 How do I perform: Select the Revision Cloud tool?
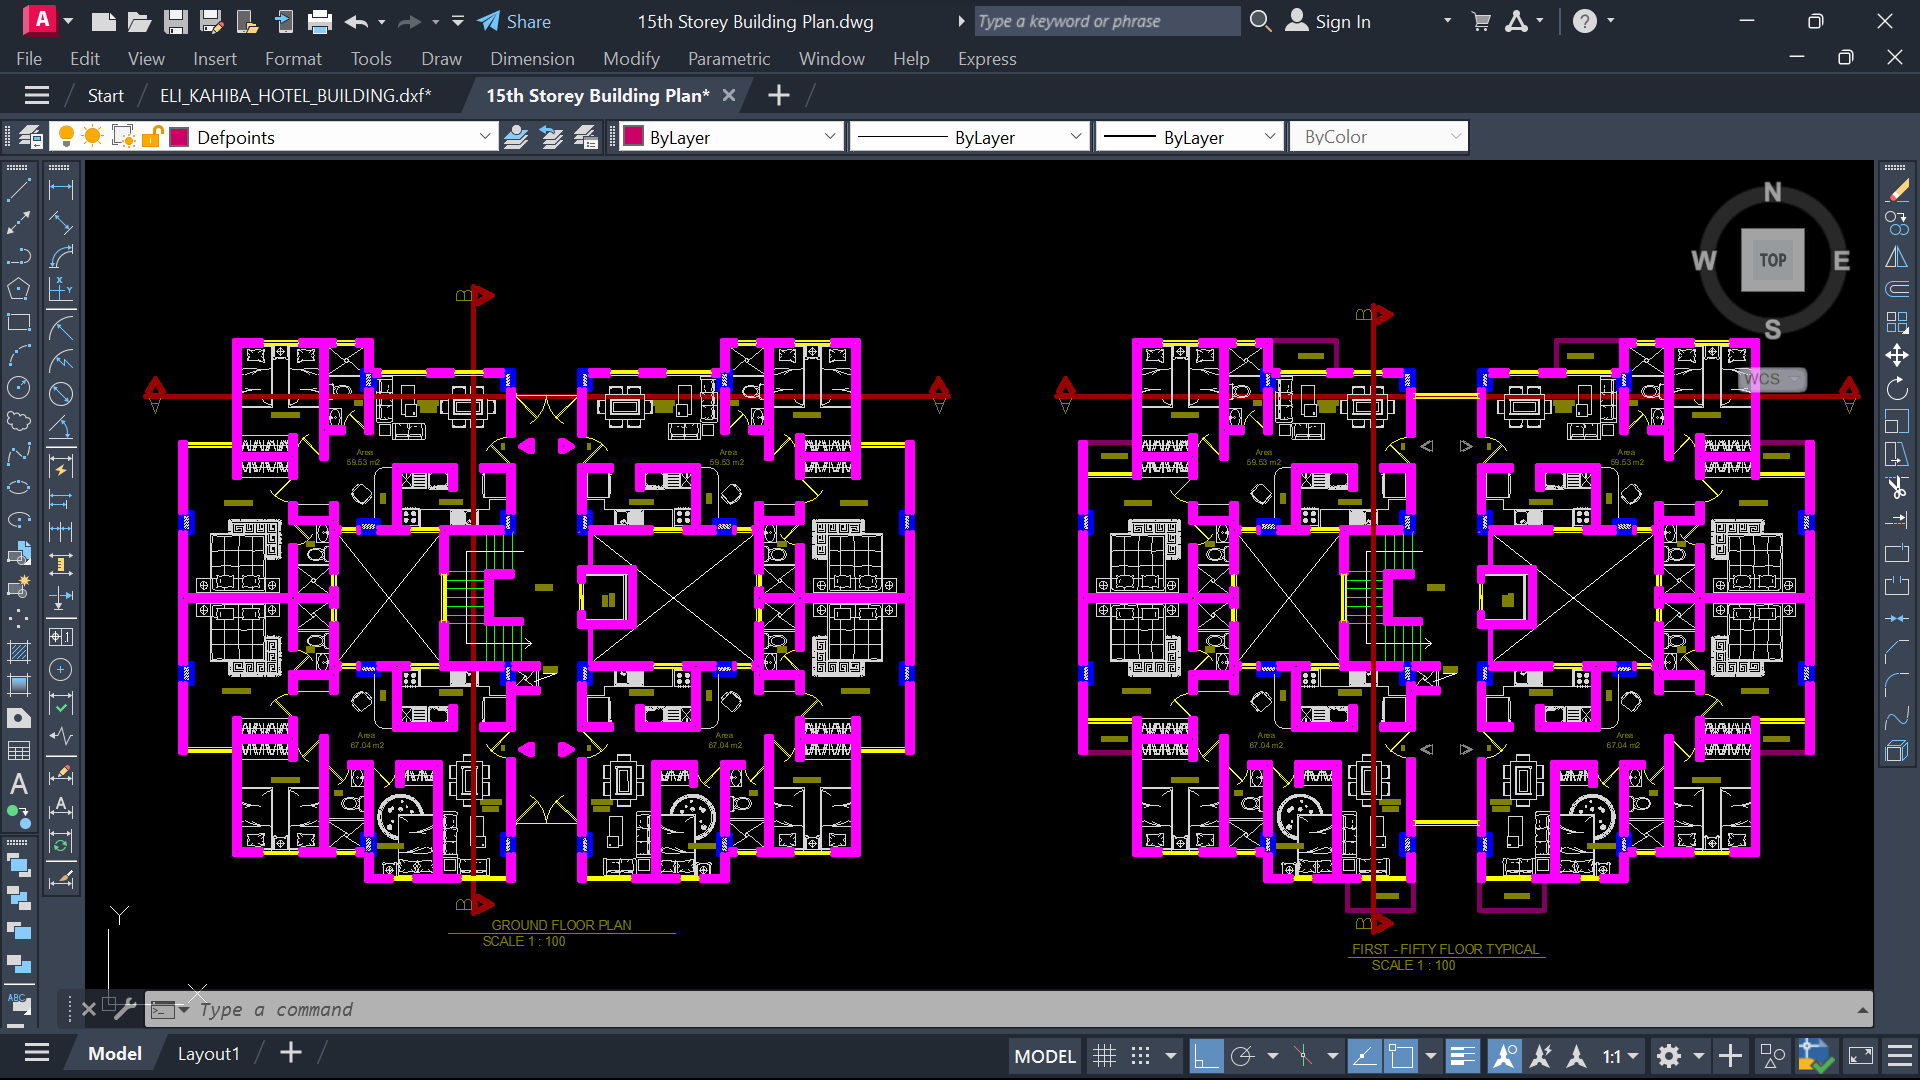coord(18,421)
